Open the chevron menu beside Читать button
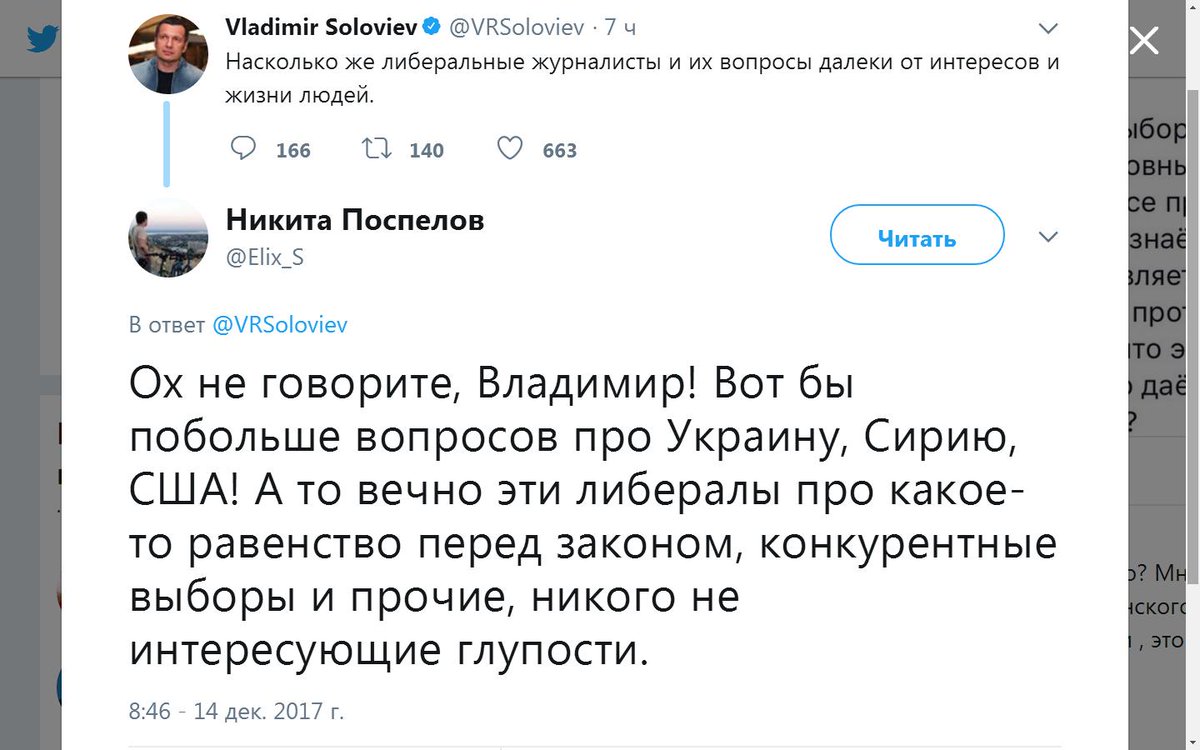This screenshot has width=1200, height=750. point(1048,237)
